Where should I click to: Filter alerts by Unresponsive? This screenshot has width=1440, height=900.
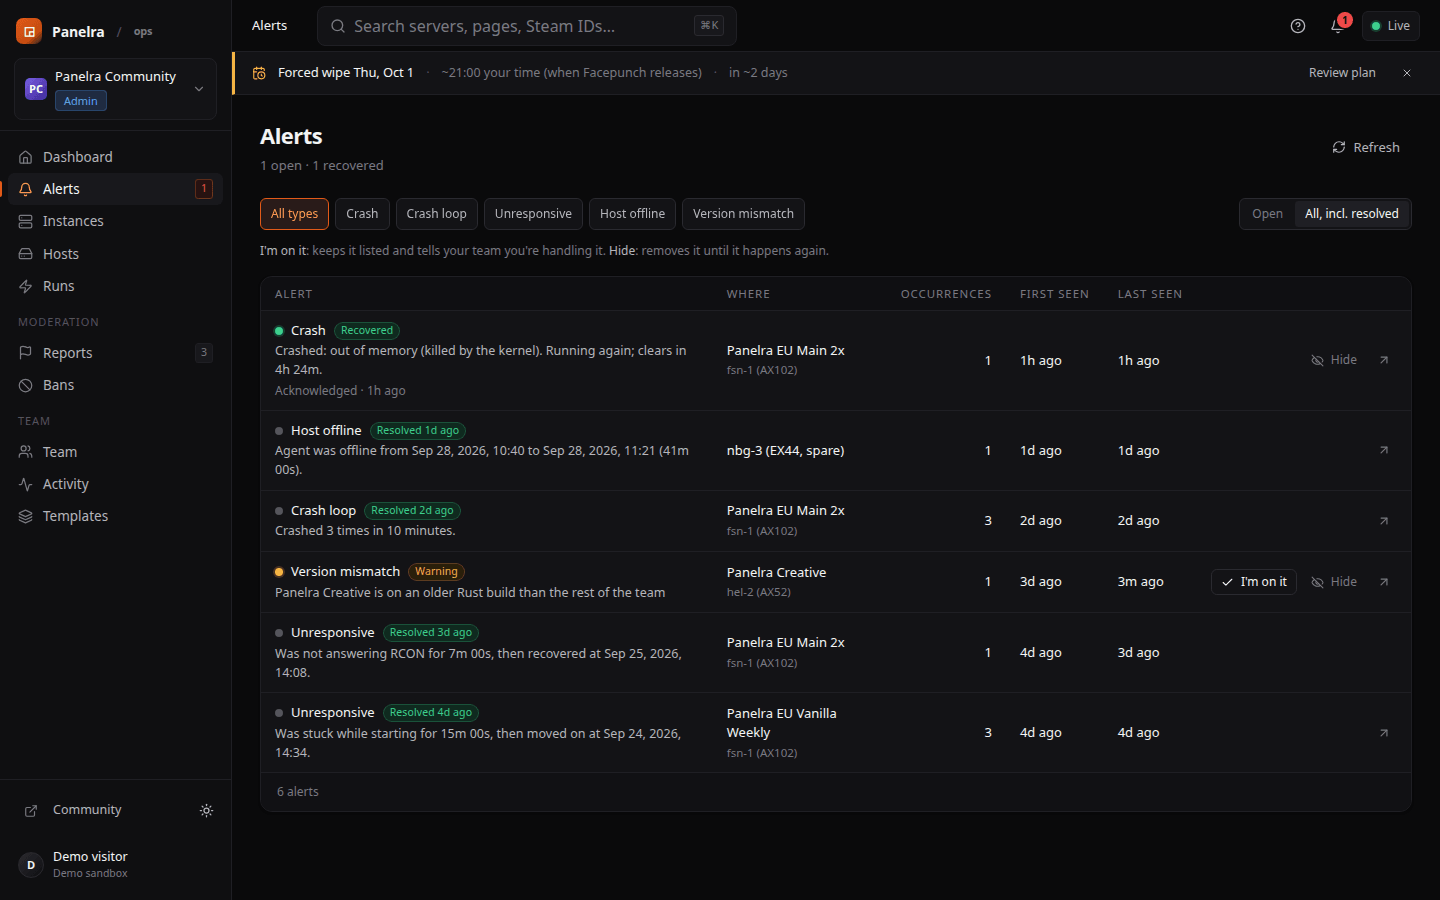point(533,214)
